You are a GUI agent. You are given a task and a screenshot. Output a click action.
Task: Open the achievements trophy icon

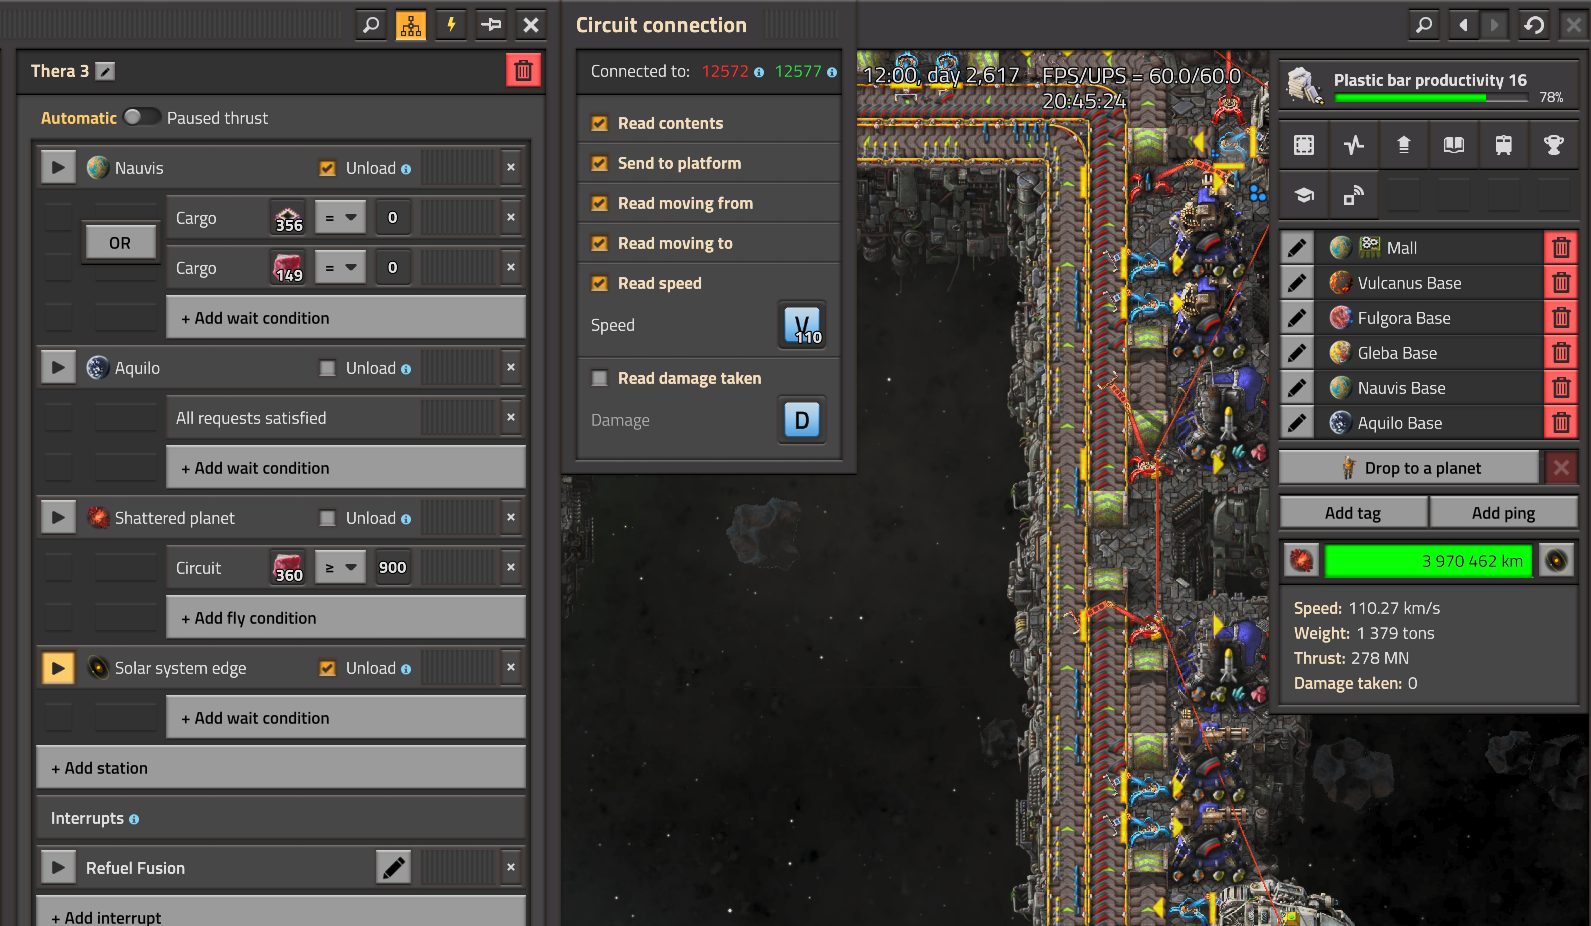click(x=1554, y=145)
